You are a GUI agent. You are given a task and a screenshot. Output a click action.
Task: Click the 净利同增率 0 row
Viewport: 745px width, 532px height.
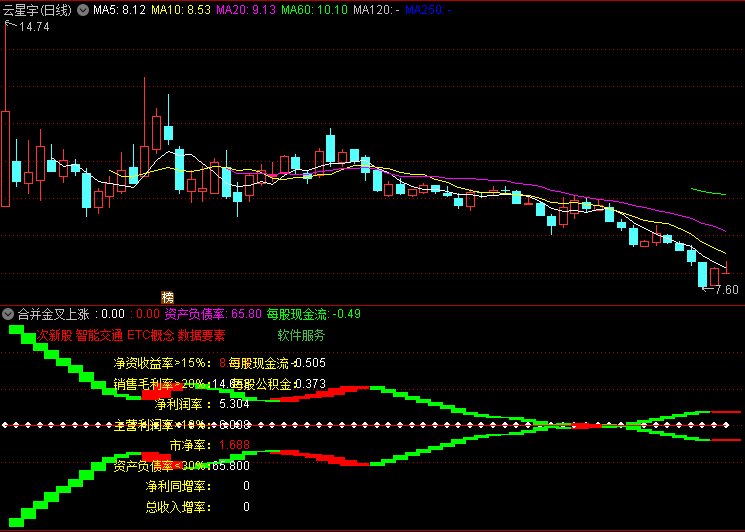[198, 486]
